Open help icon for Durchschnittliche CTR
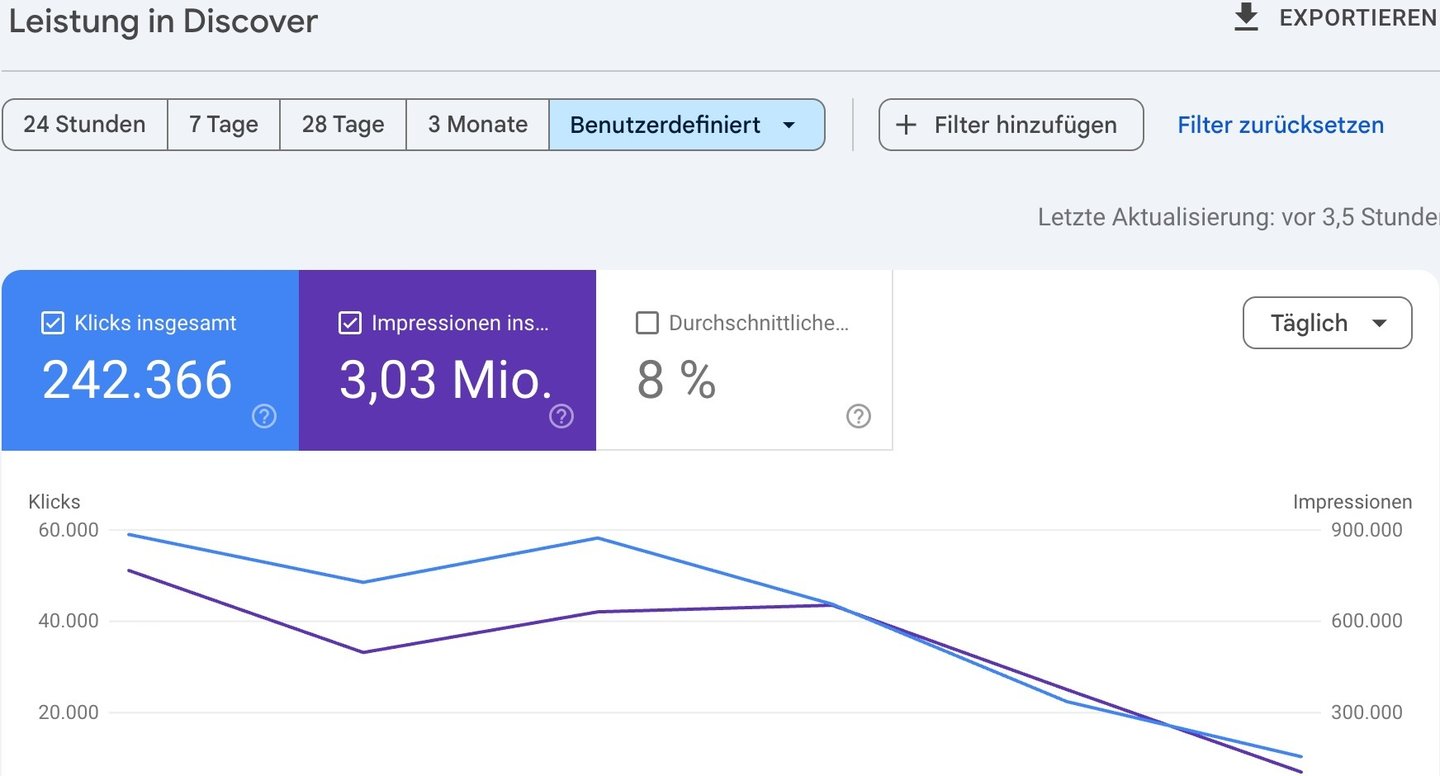This screenshot has height=776, width=1440. 858,416
